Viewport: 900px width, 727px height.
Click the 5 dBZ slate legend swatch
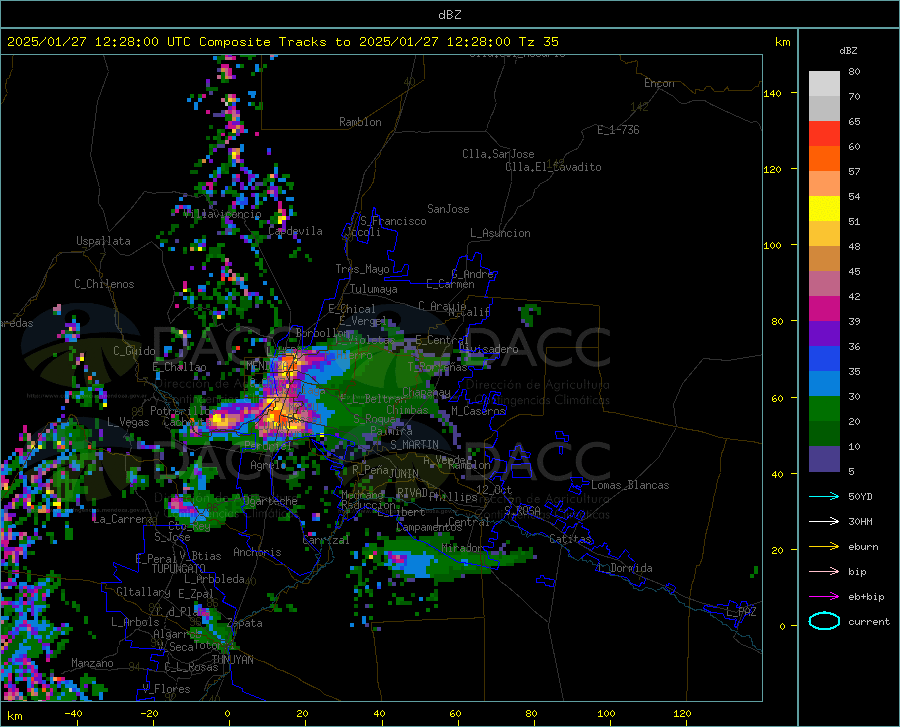click(x=824, y=459)
